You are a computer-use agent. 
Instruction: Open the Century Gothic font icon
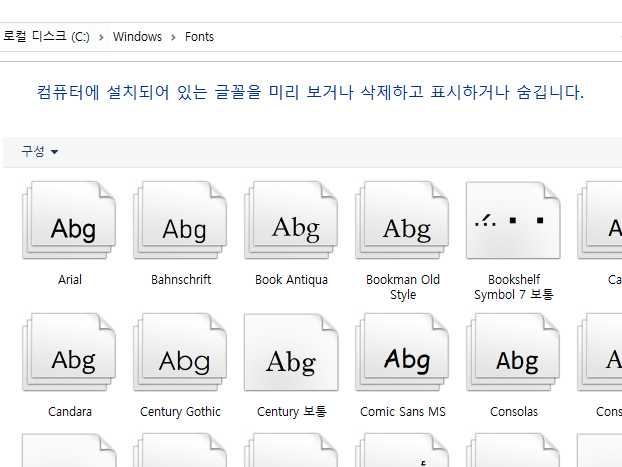click(180, 352)
